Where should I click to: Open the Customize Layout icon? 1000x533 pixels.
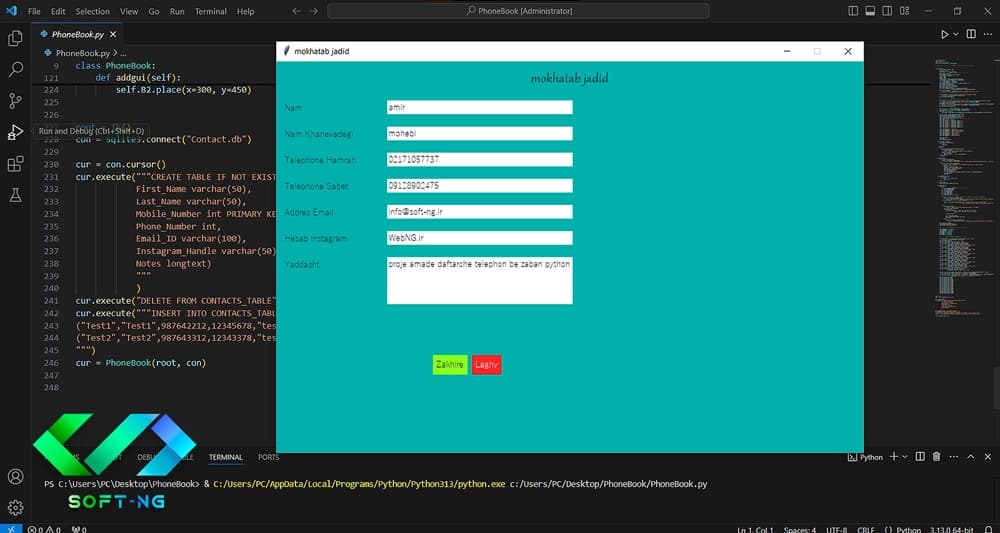(904, 11)
